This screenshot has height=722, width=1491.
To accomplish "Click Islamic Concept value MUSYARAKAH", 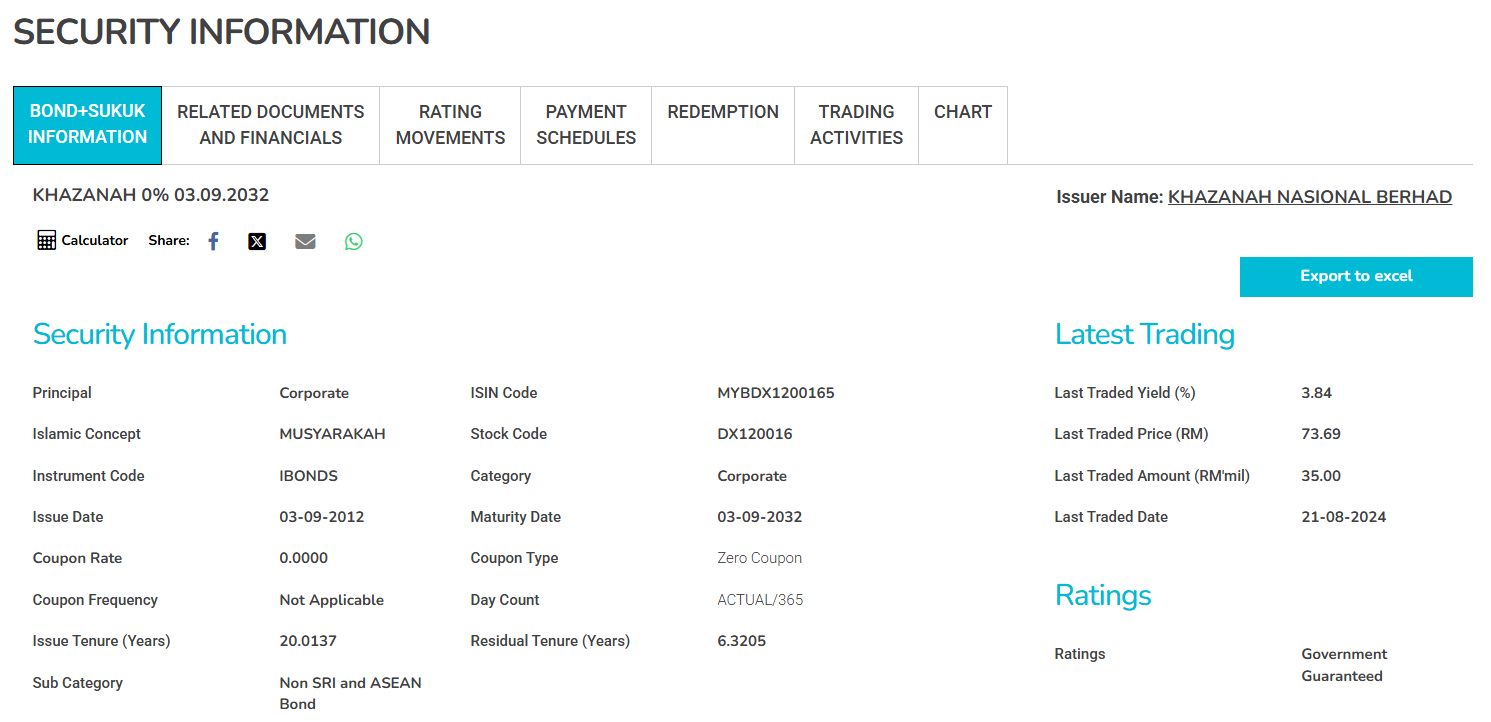I will pyautogui.click(x=332, y=434).
